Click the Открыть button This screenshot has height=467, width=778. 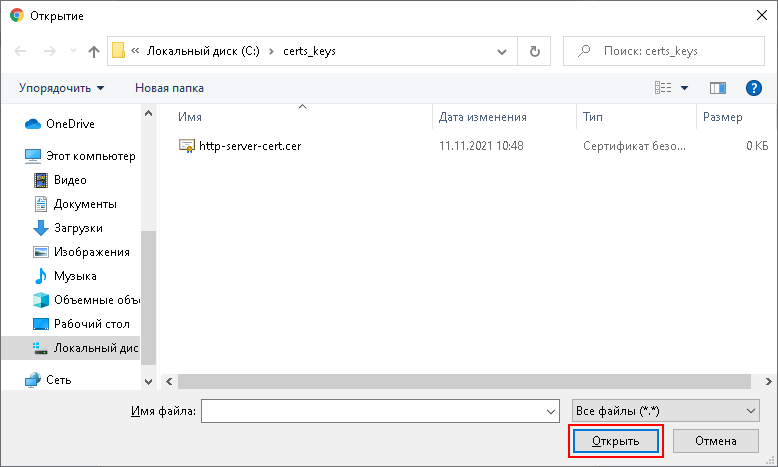coord(616,441)
